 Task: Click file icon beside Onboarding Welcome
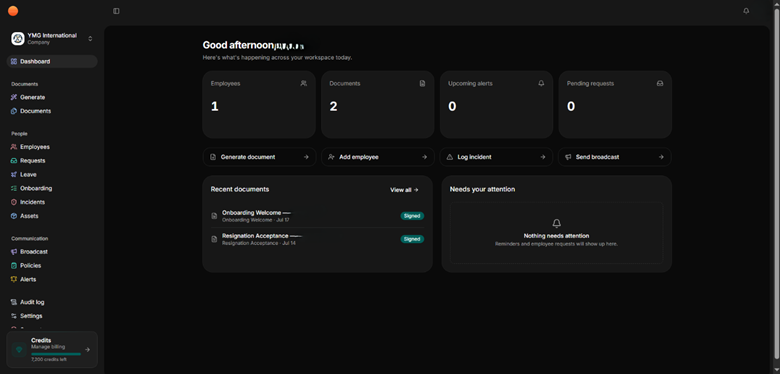pos(214,216)
